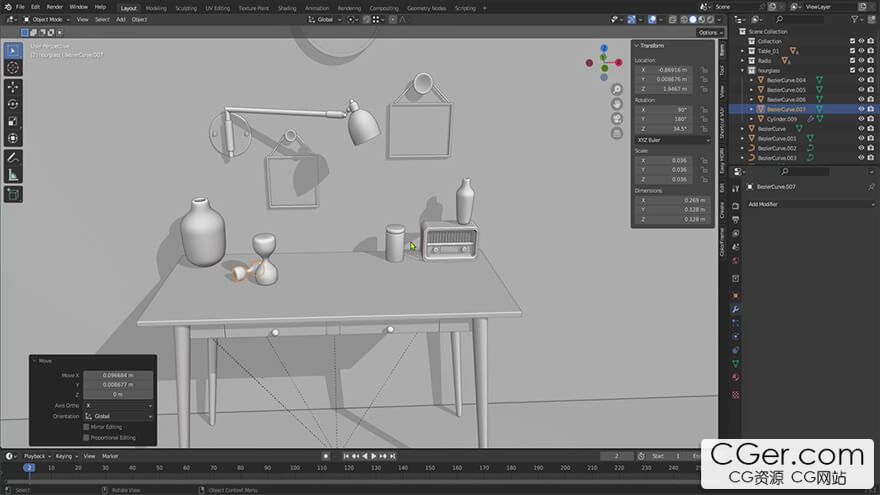Open the Object Mode dropdown
The width and height of the screenshot is (880, 495).
click(x=47, y=20)
